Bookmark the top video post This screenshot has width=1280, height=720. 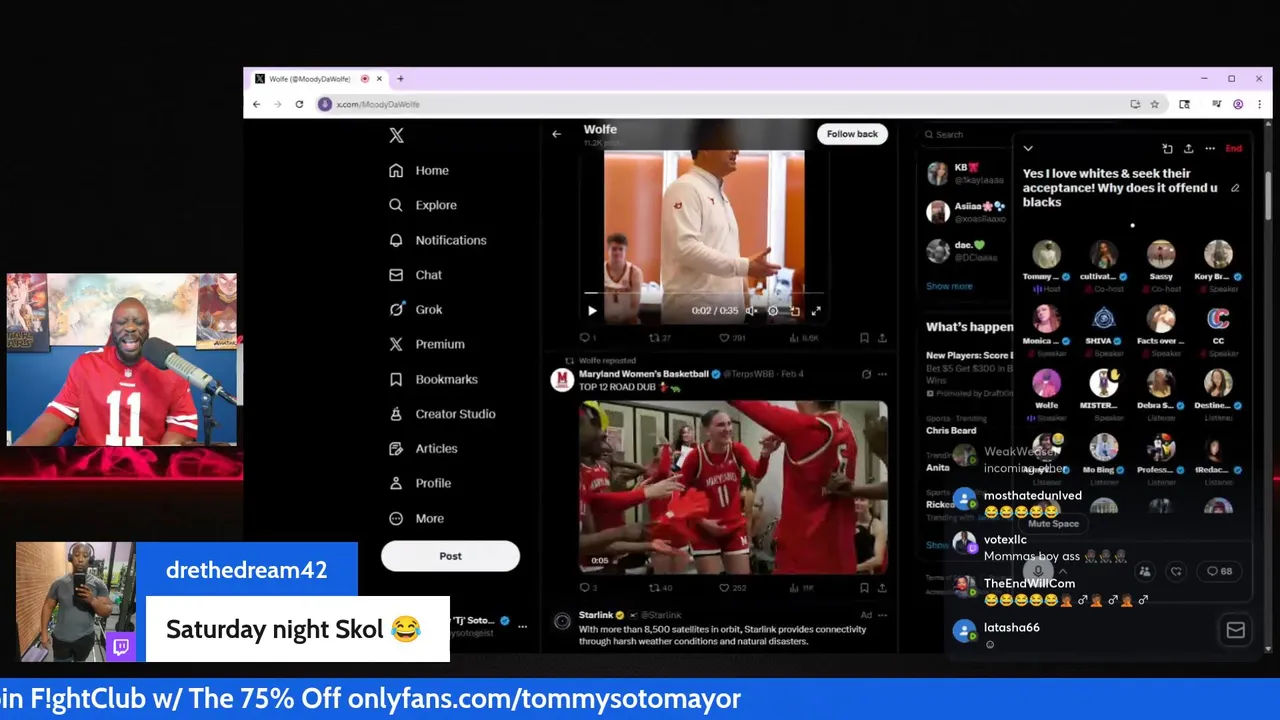point(864,338)
